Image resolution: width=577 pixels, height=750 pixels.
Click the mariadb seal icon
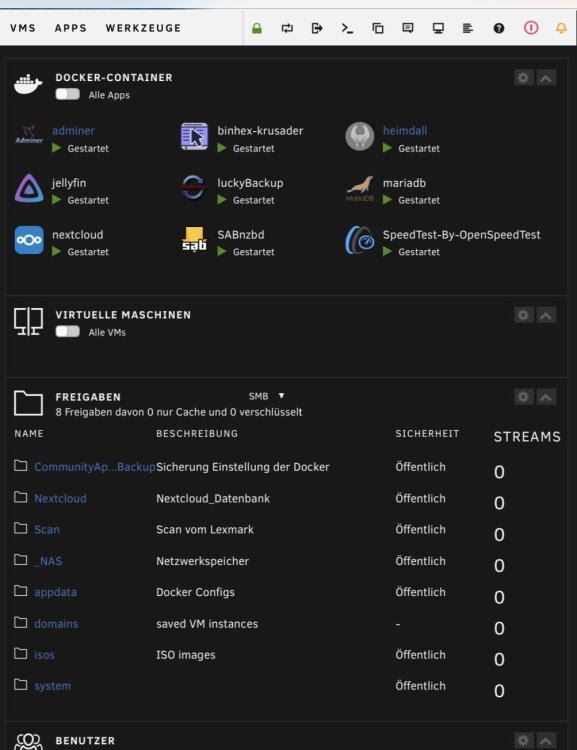pyautogui.click(x=360, y=188)
